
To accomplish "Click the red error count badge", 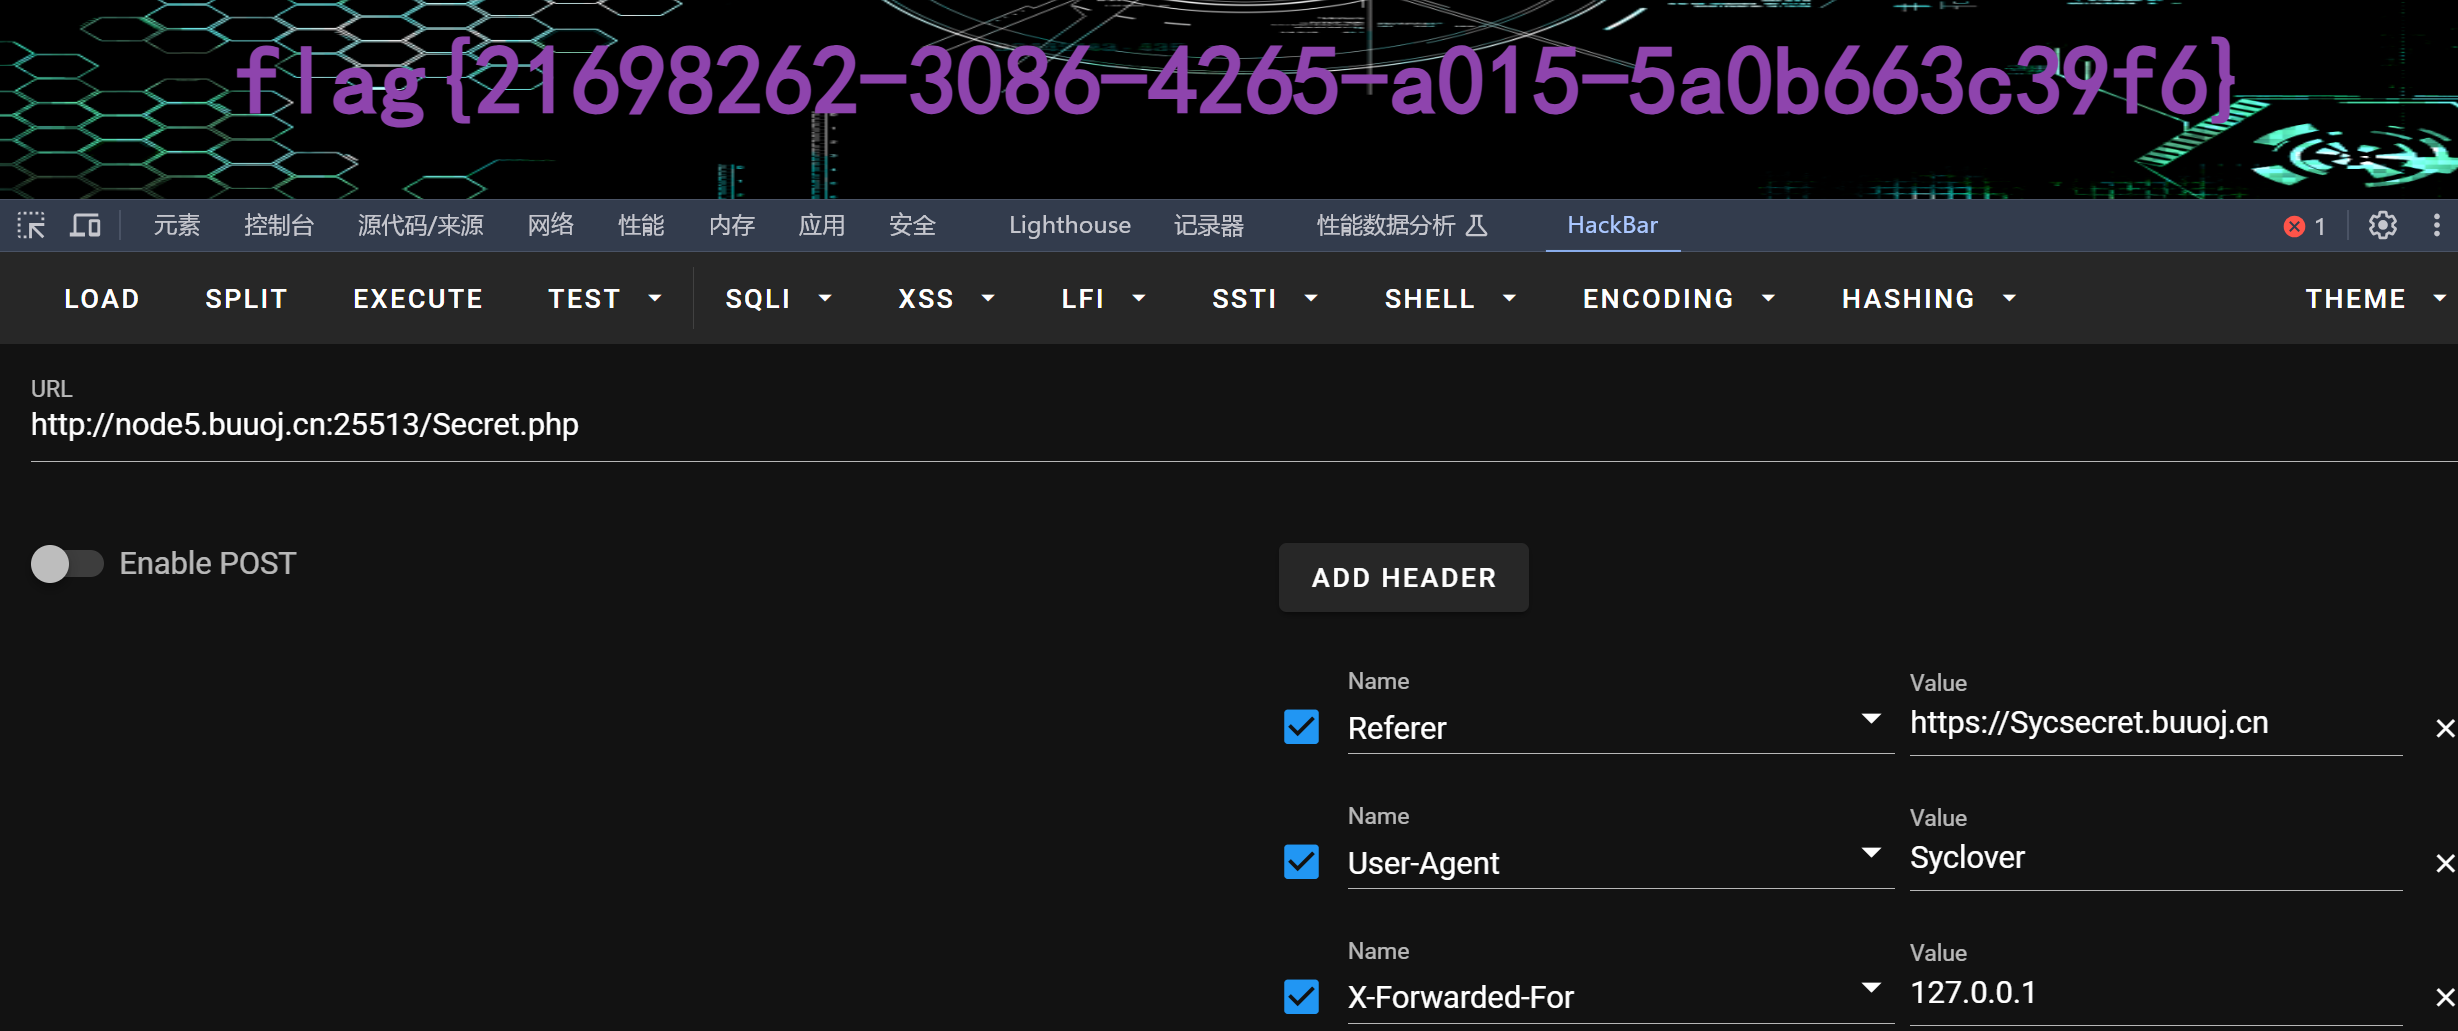I will point(2304,226).
